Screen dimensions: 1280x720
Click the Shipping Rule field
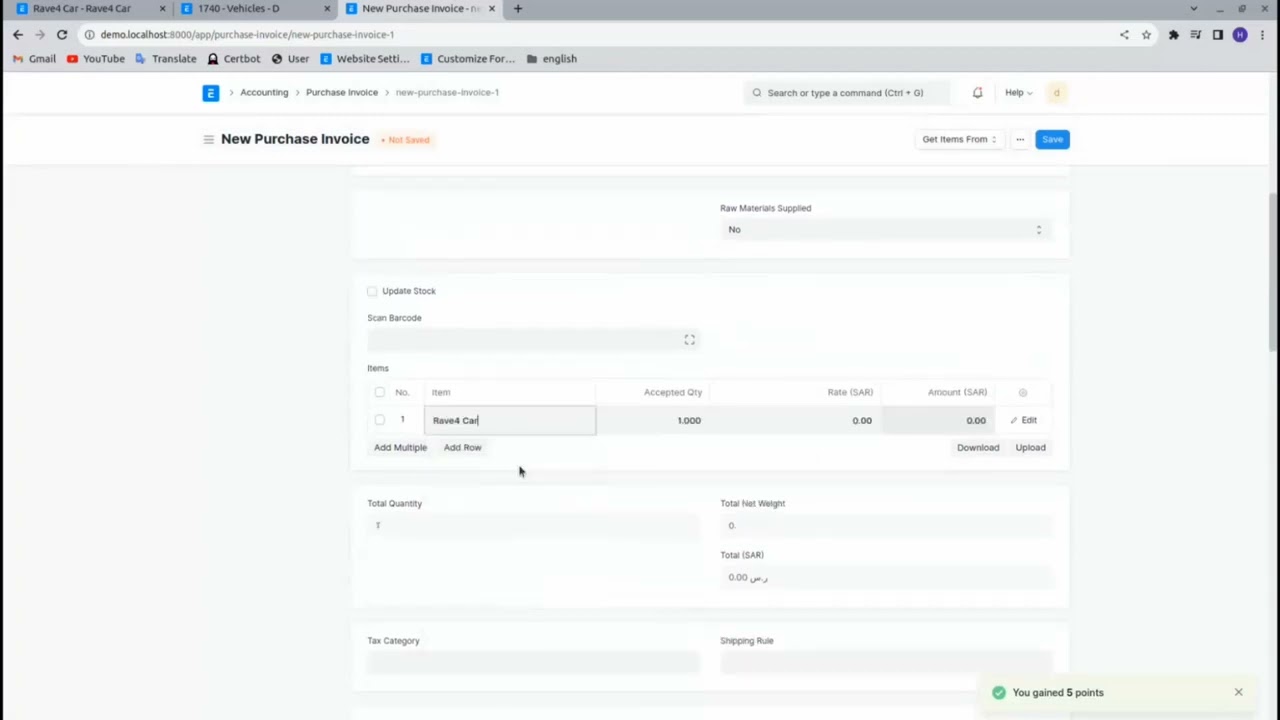pos(886,662)
